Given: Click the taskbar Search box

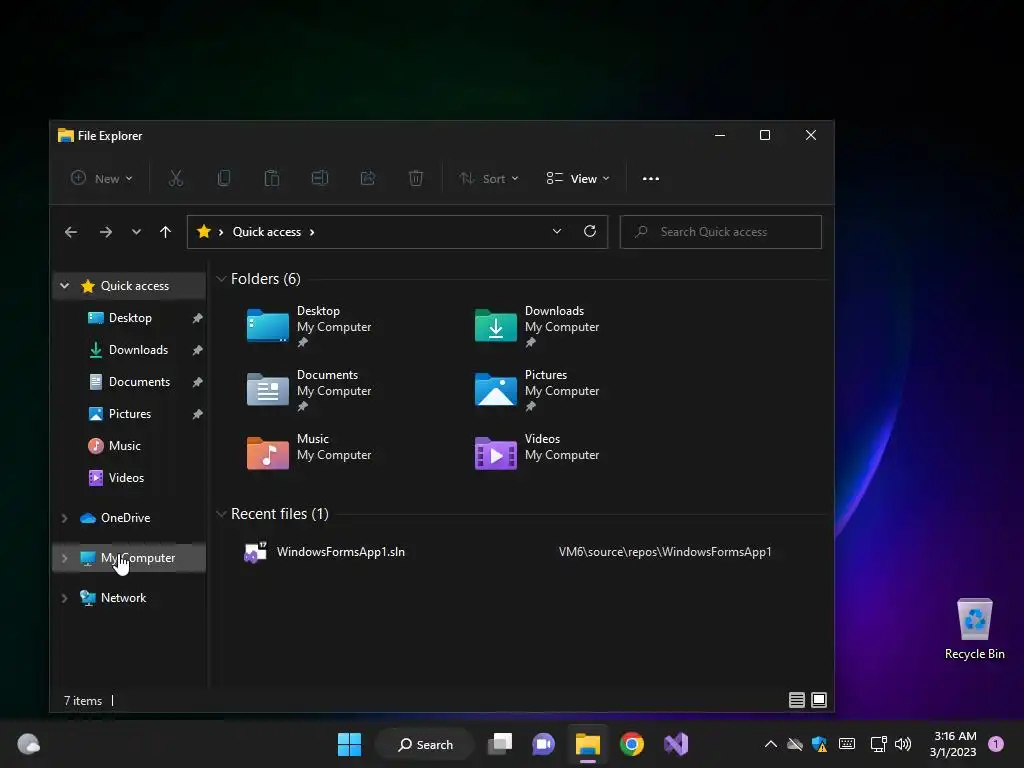Looking at the screenshot, I should [x=425, y=744].
